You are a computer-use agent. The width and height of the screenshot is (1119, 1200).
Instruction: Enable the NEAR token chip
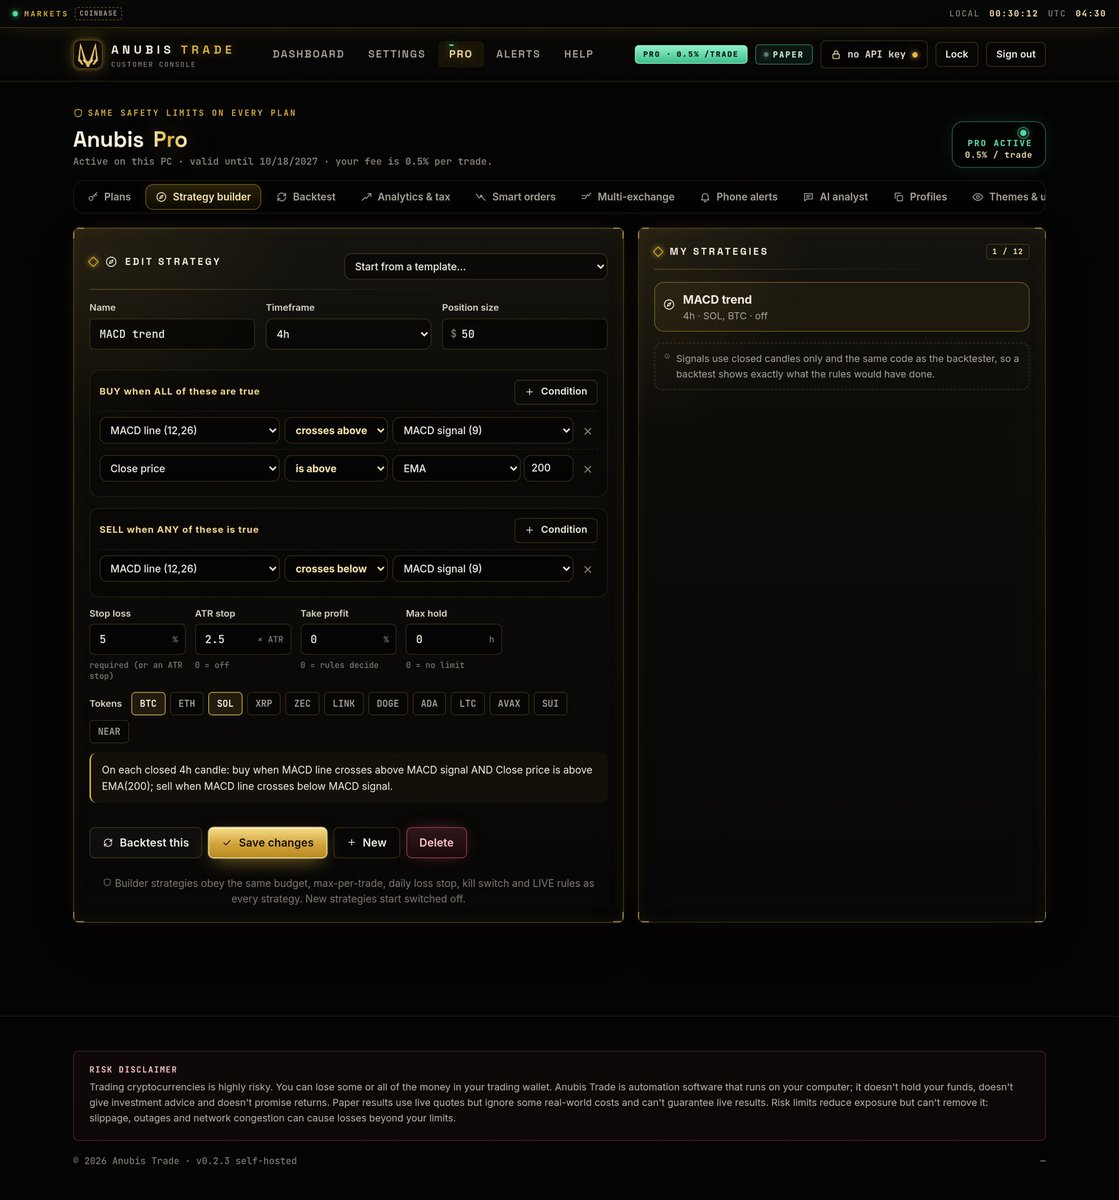point(109,732)
